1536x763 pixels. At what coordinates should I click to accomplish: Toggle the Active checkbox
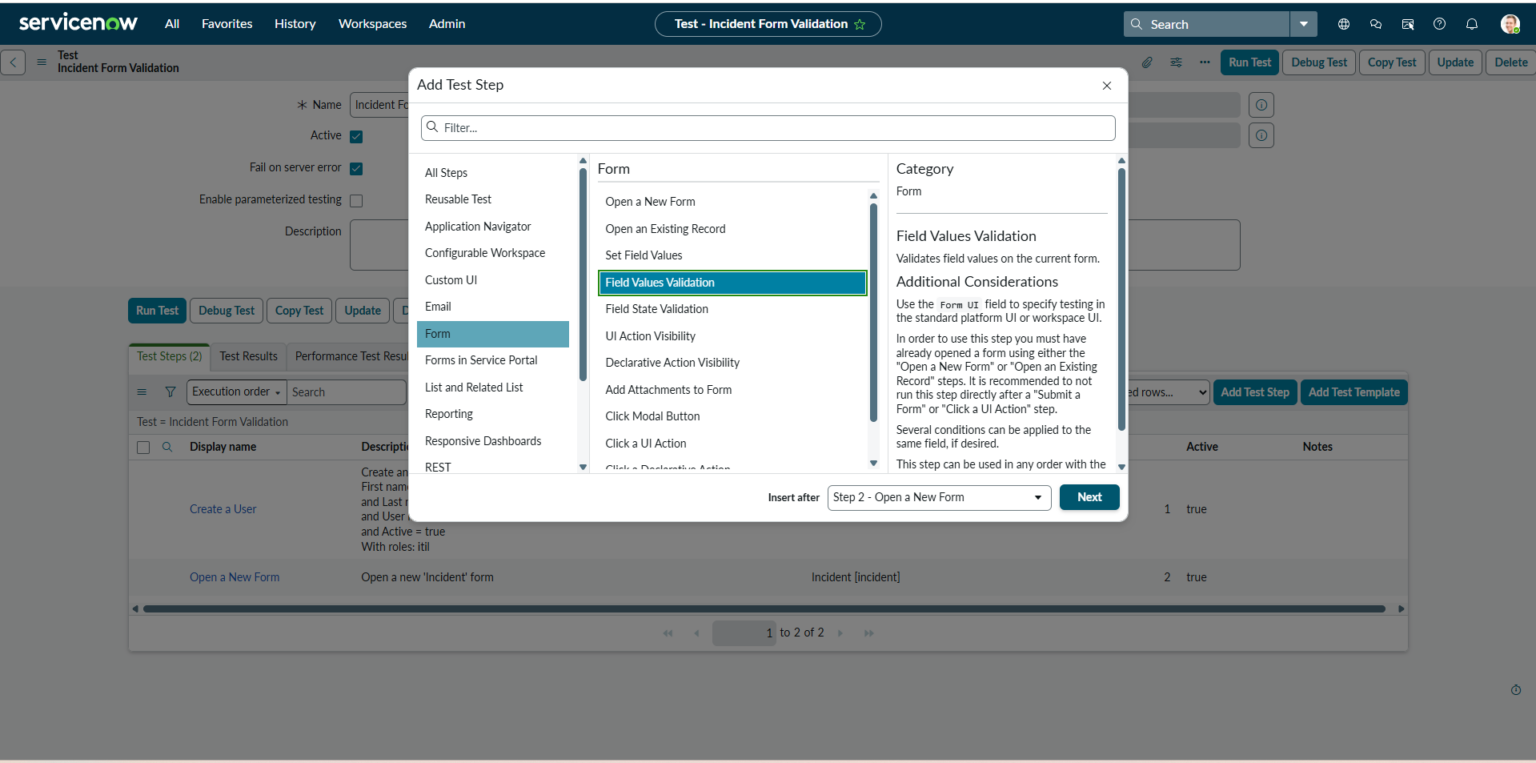(x=356, y=136)
